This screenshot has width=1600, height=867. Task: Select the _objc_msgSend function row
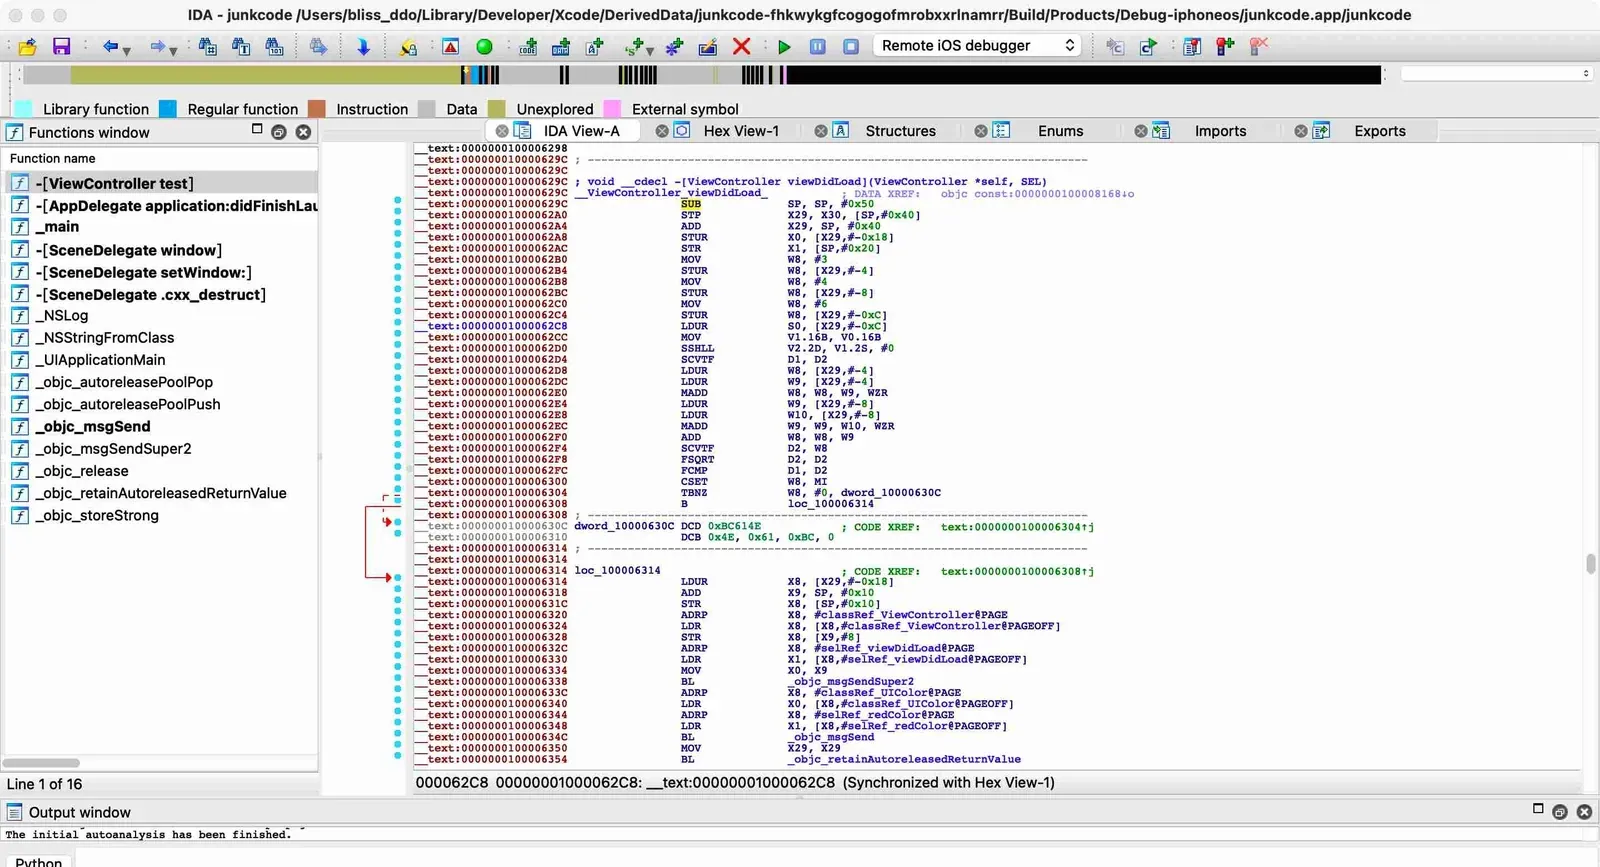160,426
